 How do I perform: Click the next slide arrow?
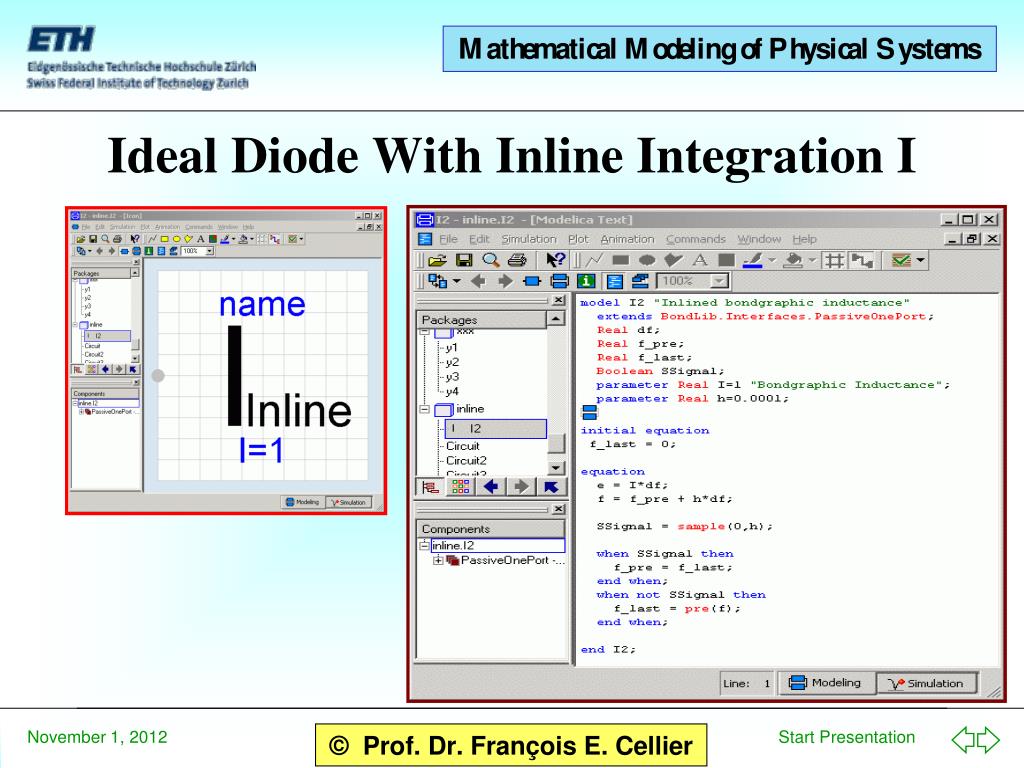tap(988, 739)
